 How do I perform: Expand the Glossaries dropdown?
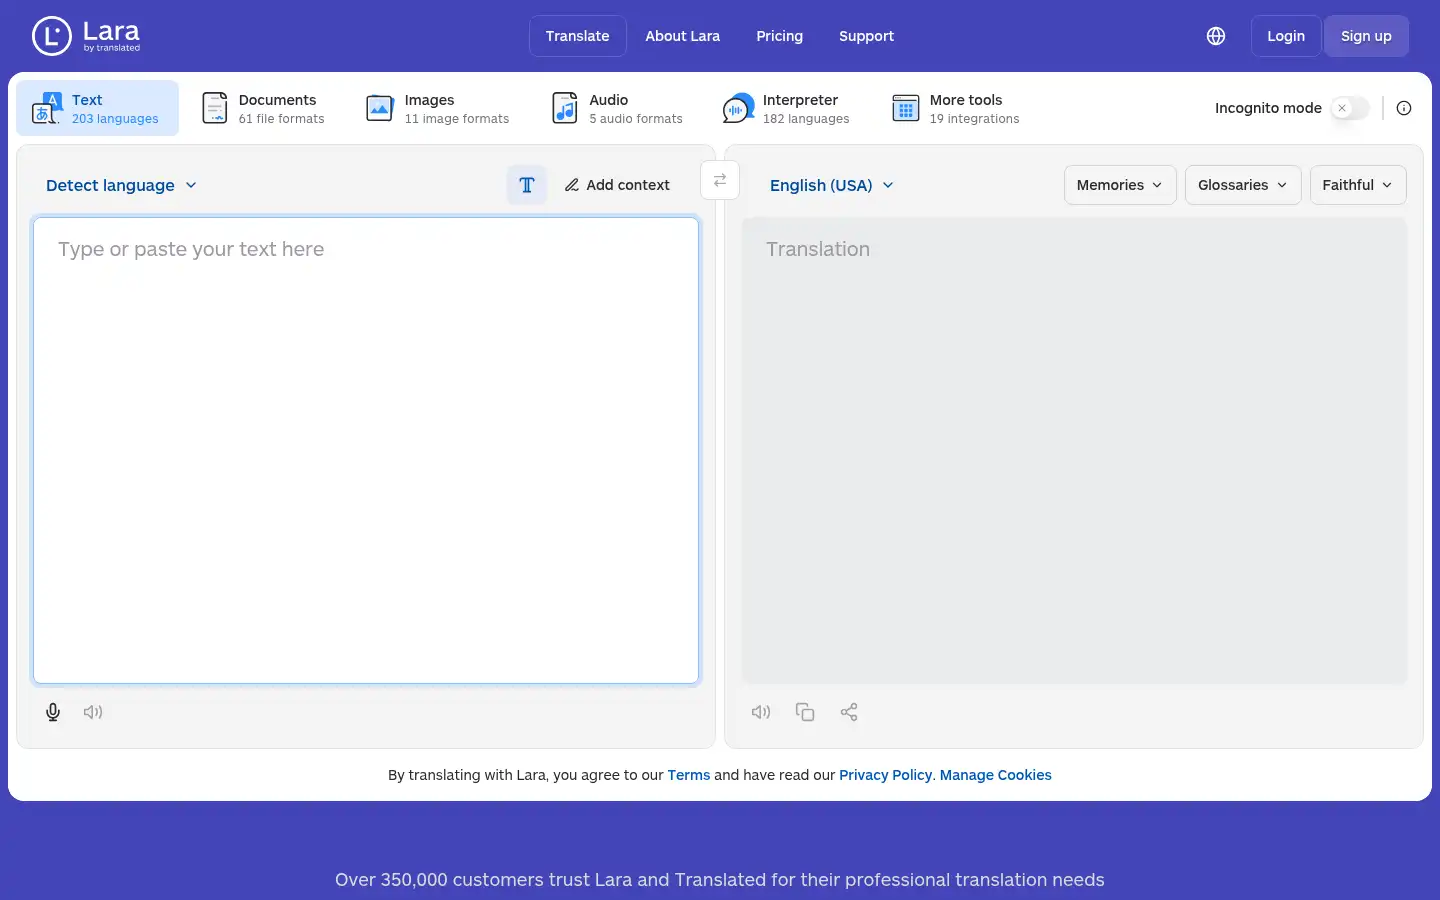tap(1243, 185)
